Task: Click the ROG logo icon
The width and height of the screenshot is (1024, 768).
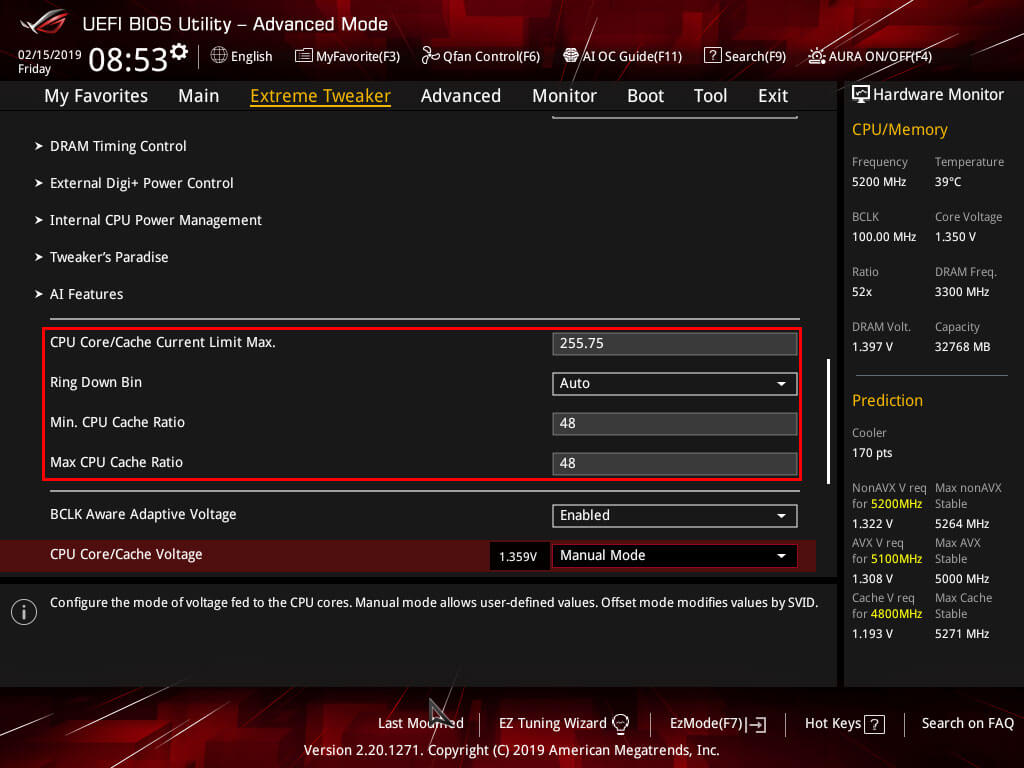Action: tap(44, 23)
